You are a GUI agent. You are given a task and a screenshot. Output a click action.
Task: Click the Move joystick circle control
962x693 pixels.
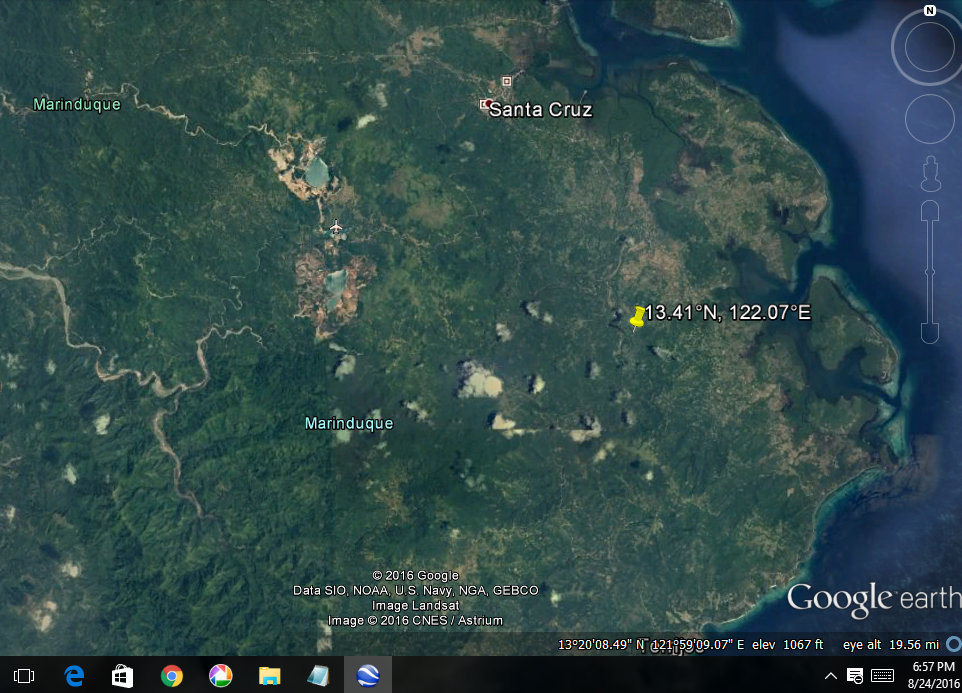927,119
